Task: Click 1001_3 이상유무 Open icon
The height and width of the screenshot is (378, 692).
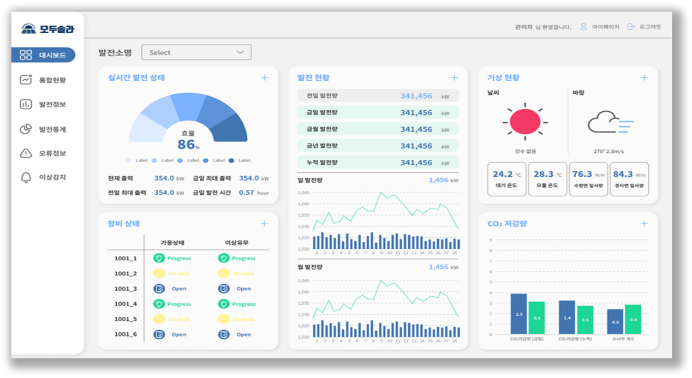Action: click(224, 288)
